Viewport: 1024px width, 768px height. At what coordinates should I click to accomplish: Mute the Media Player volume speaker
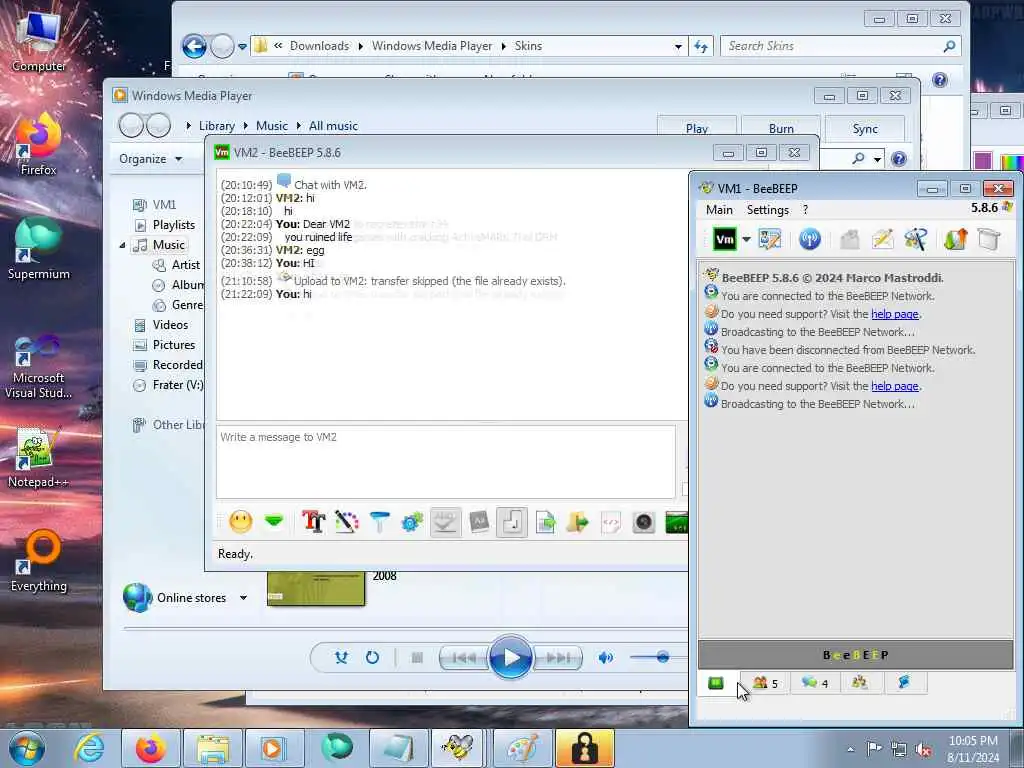click(605, 658)
